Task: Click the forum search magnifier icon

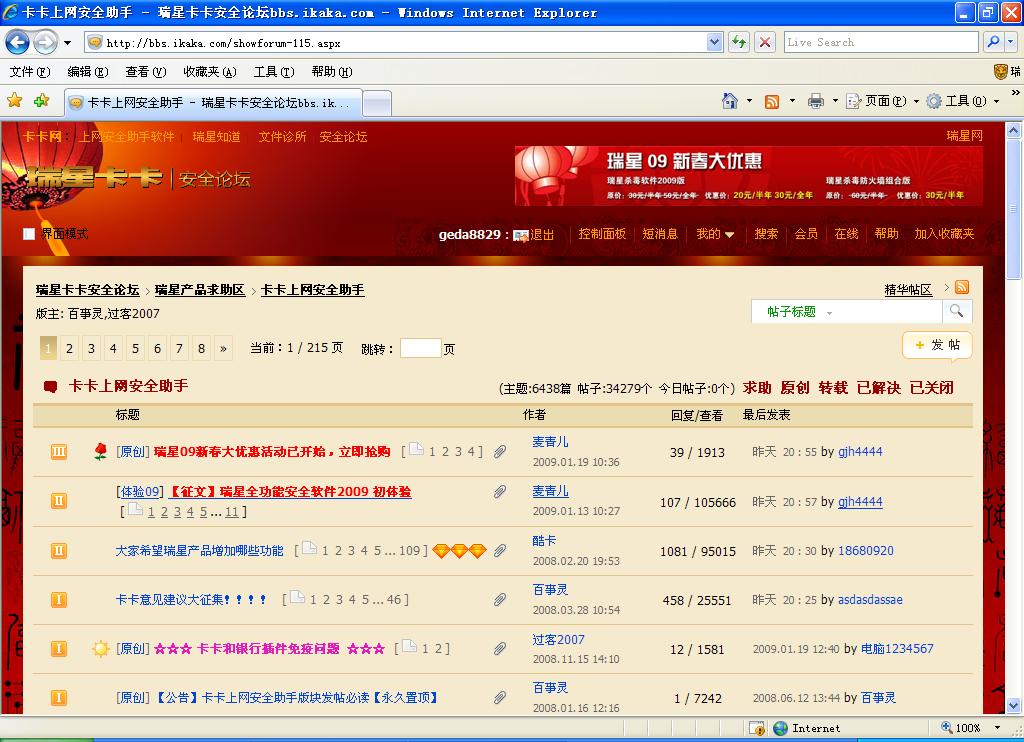Action: click(x=956, y=311)
